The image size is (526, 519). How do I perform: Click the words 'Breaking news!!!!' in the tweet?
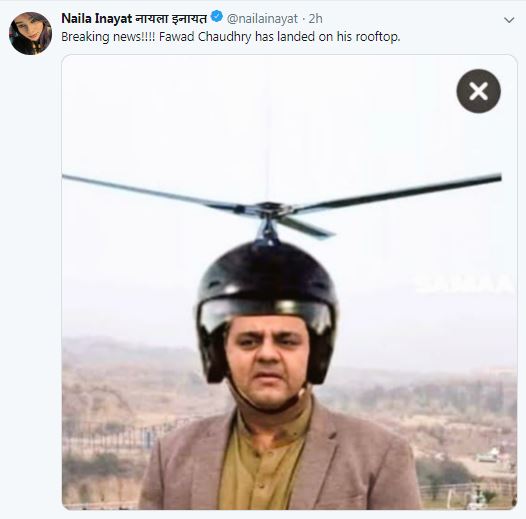click(108, 37)
